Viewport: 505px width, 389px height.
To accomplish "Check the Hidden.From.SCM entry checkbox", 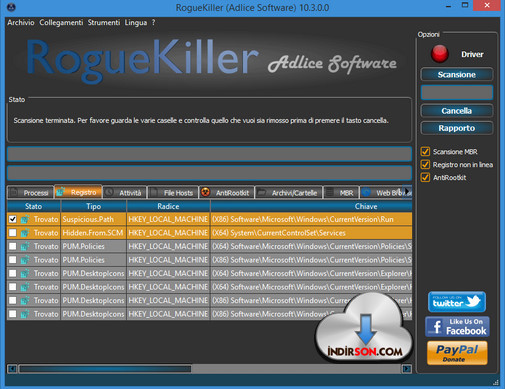I will click(13, 233).
